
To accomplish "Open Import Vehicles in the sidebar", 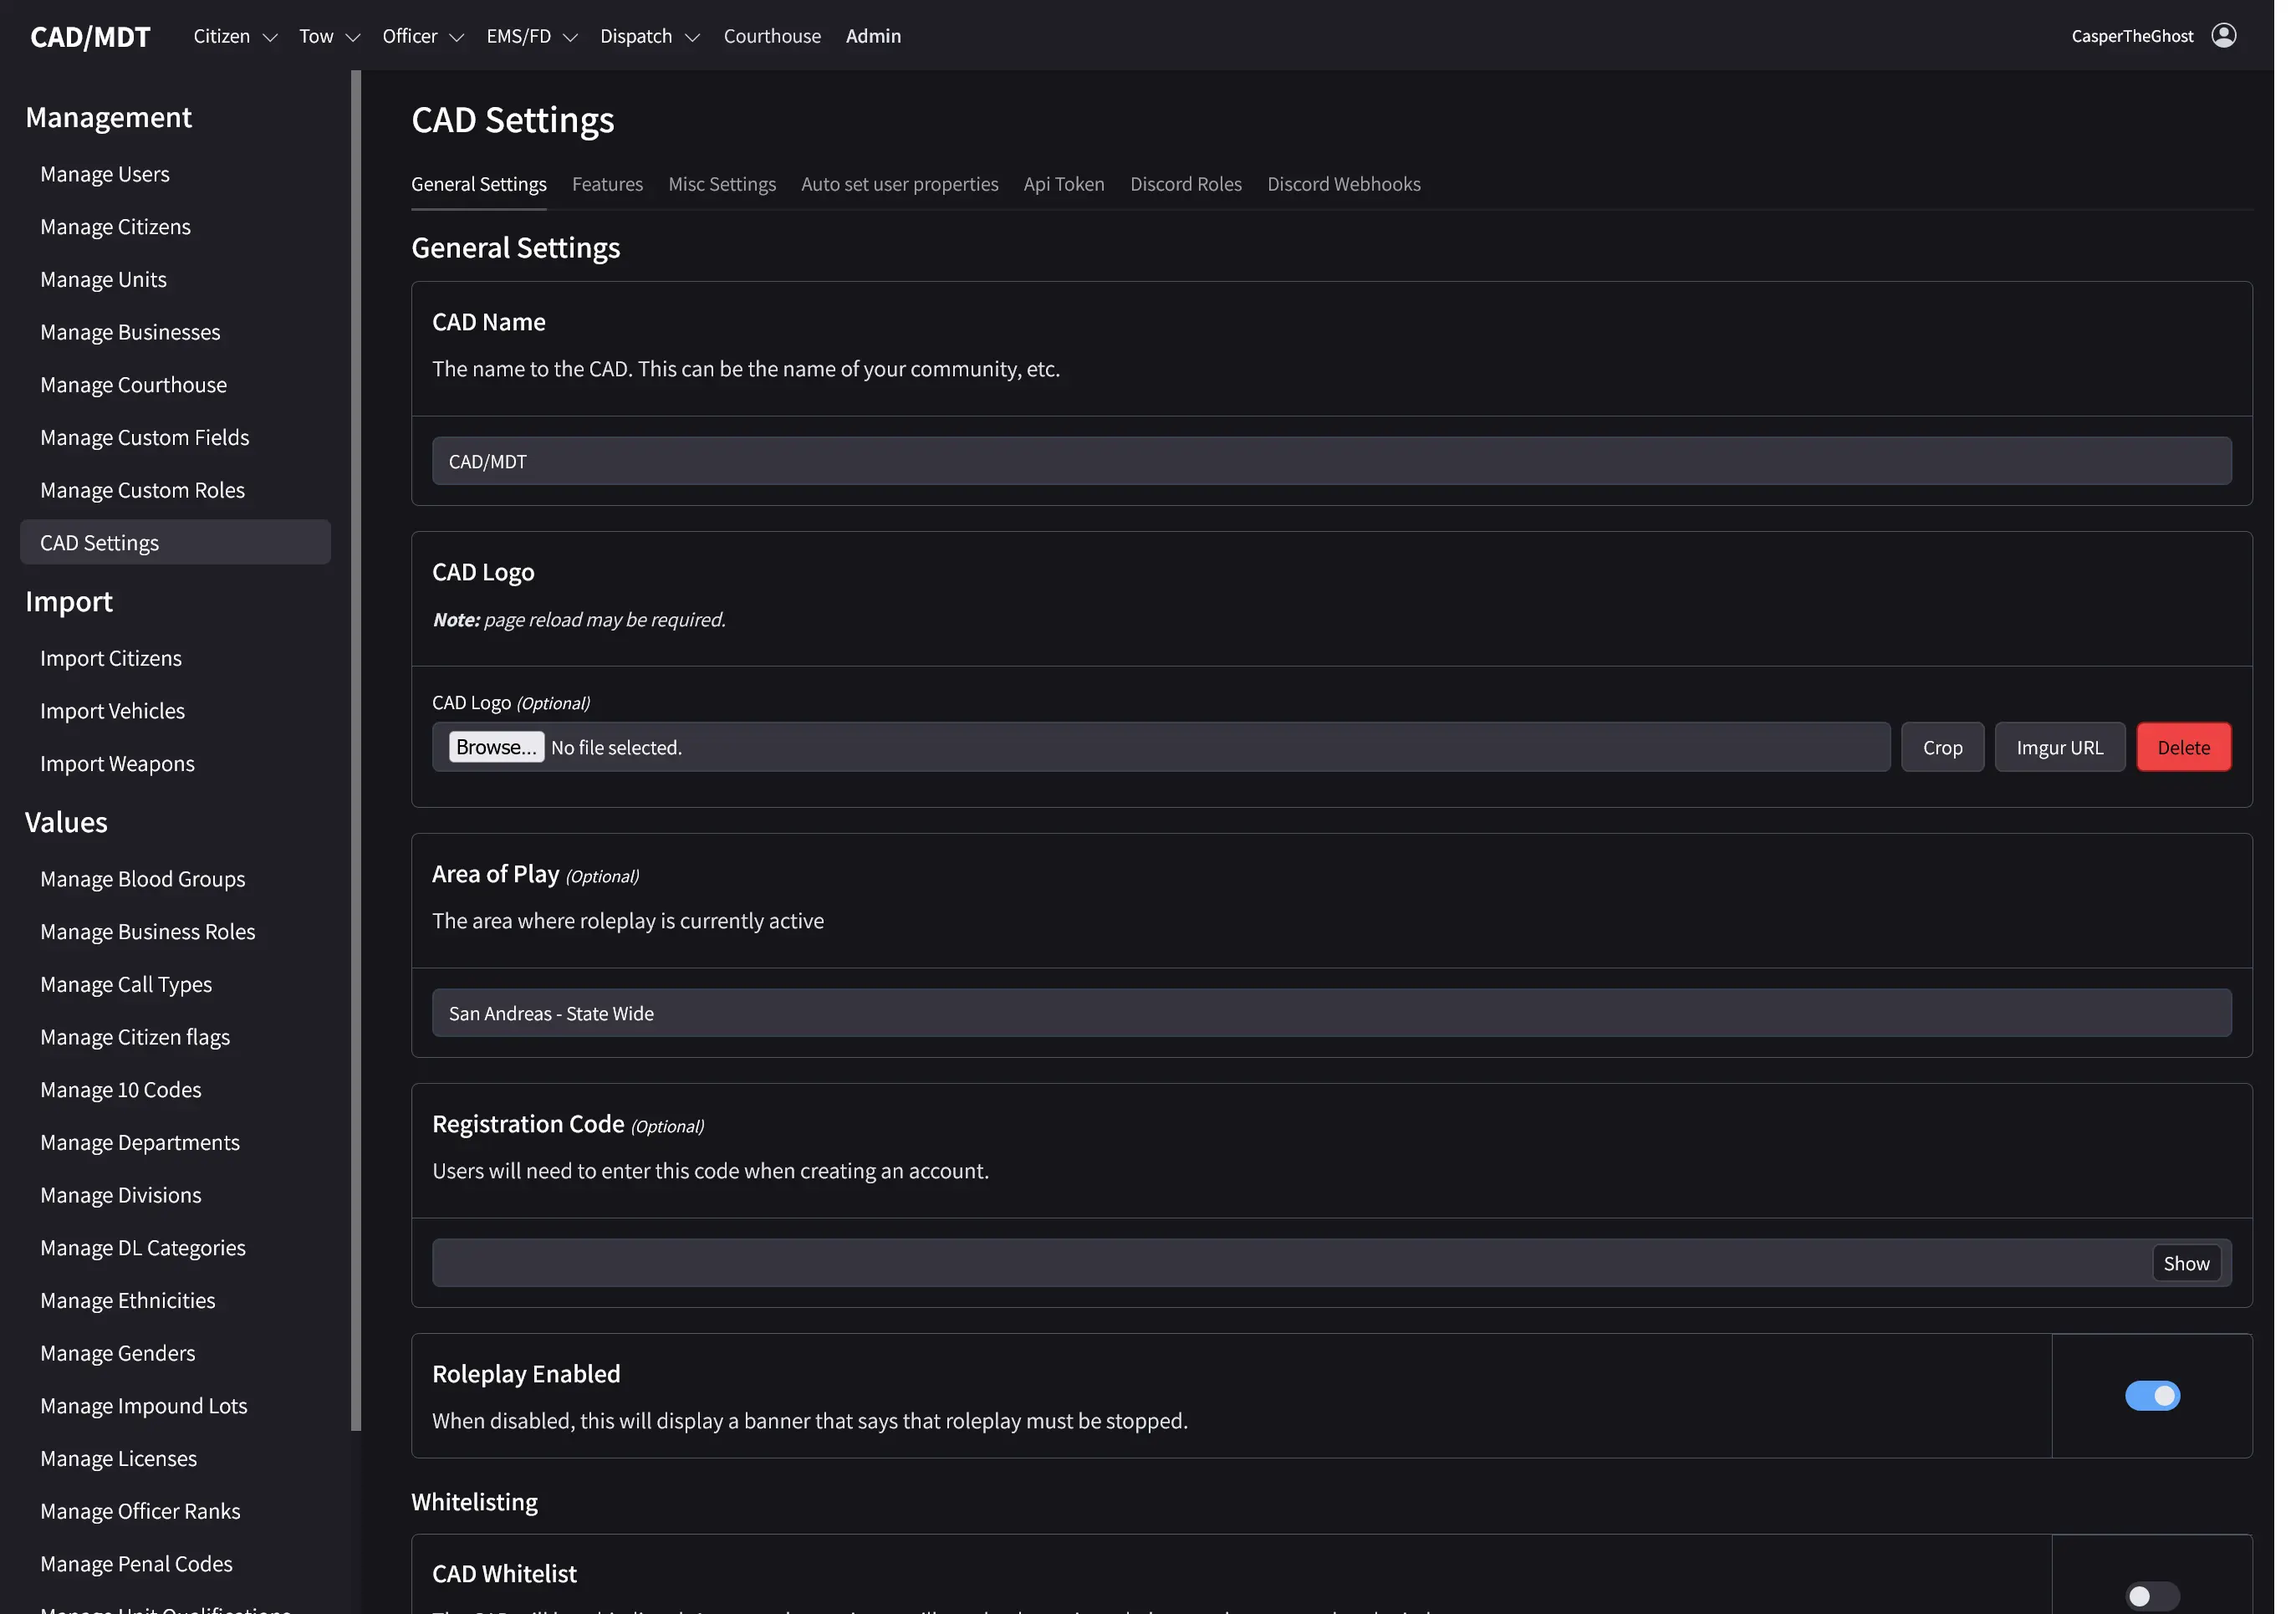I will point(112,710).
